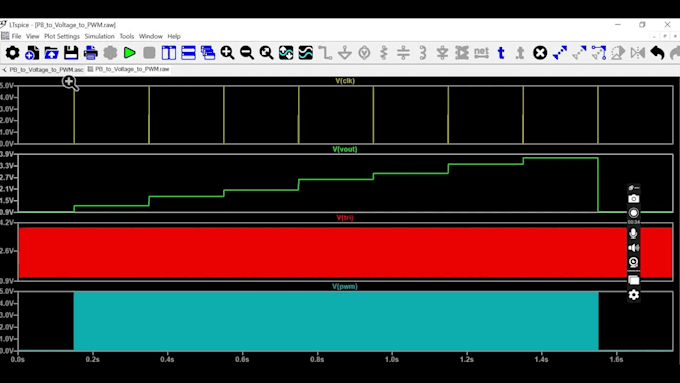Screen dimensions: 680x383
Task: Click the V(tri) trace label
Action: pyautogui.click(x=345, y=218)
